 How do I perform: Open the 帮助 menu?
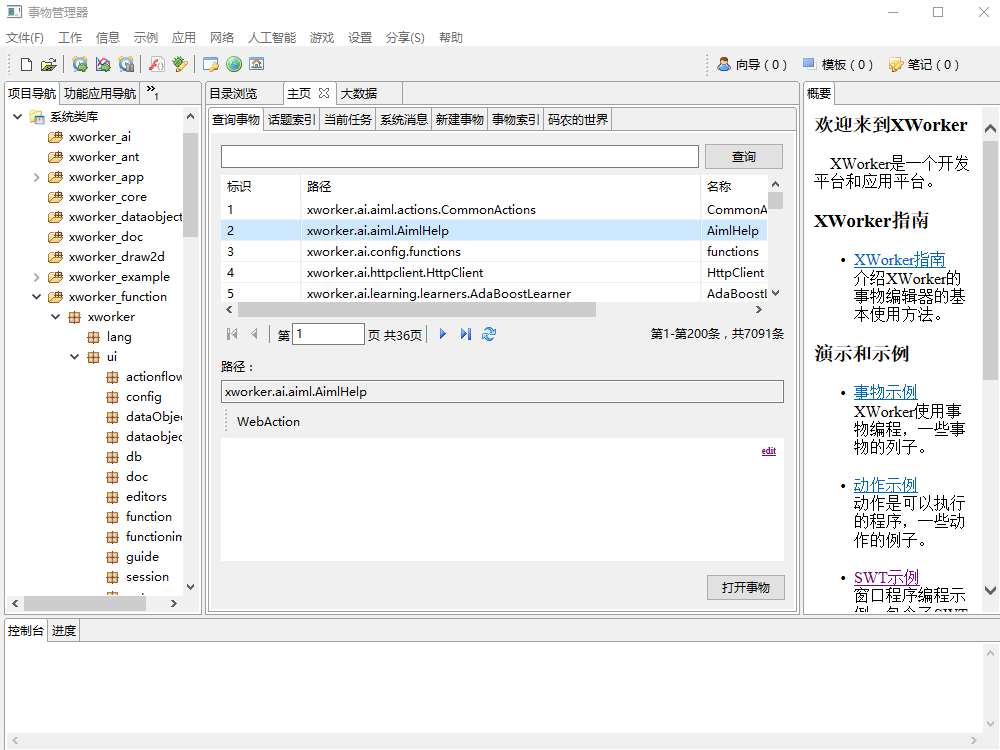(x=451, y=38)
